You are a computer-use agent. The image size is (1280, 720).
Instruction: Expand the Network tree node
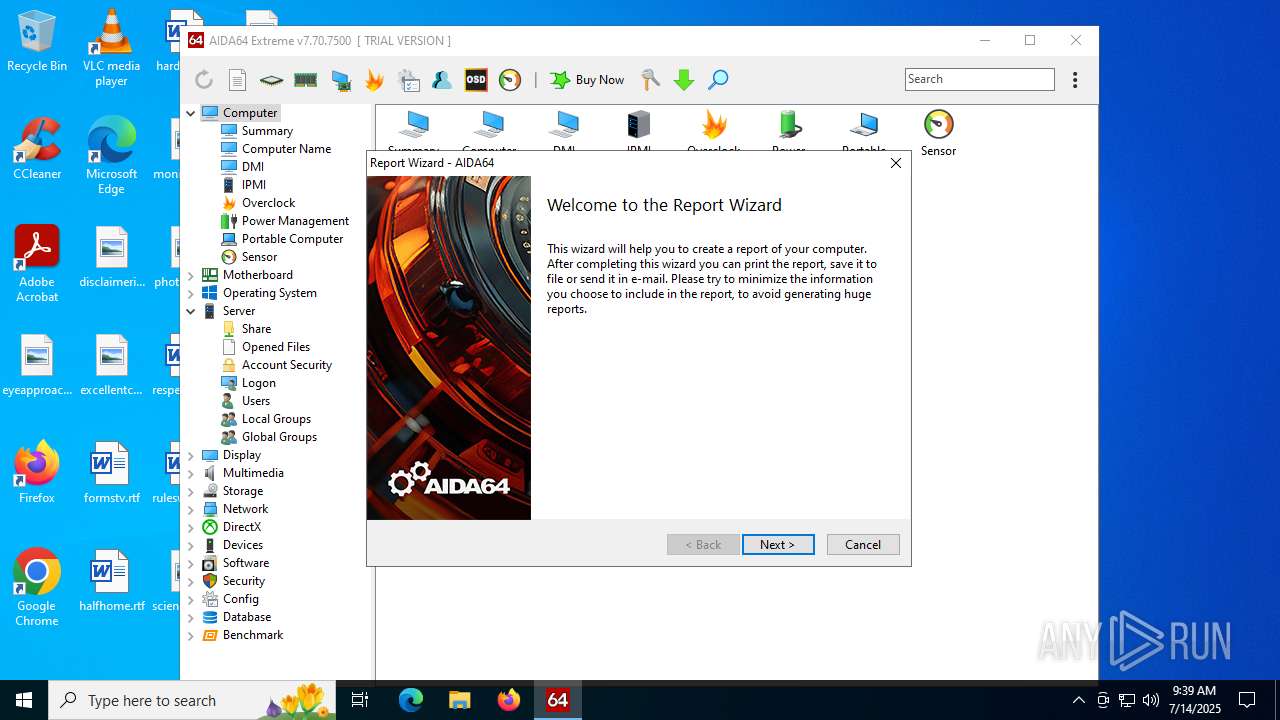click(191, 509)
